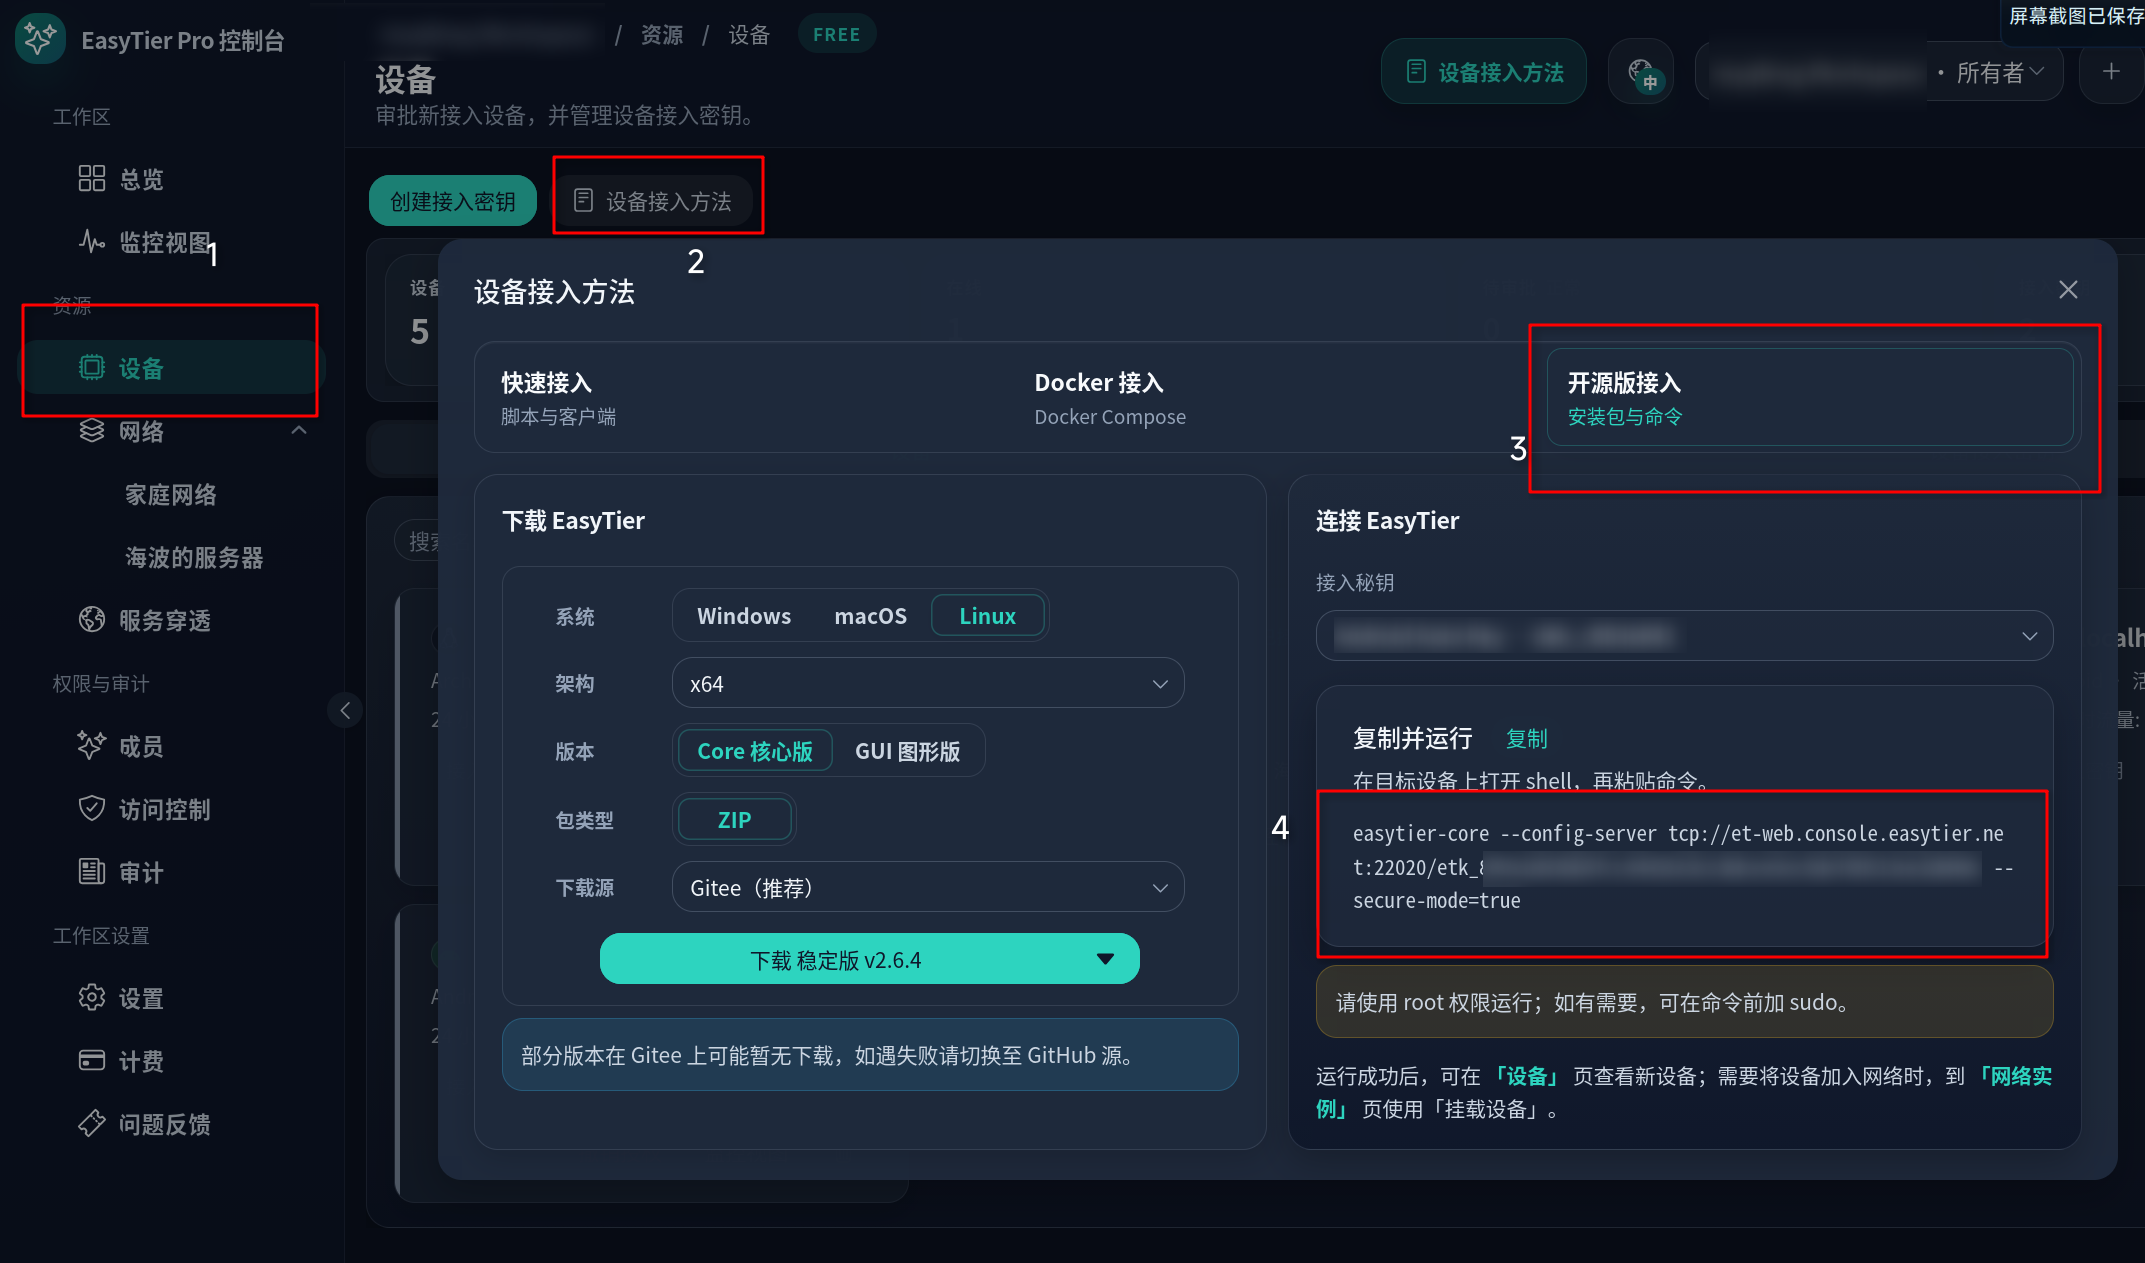Viewport: 2145px width, 1263px height.
Task: Click 创建接入密钥 button
Action: 453,201
